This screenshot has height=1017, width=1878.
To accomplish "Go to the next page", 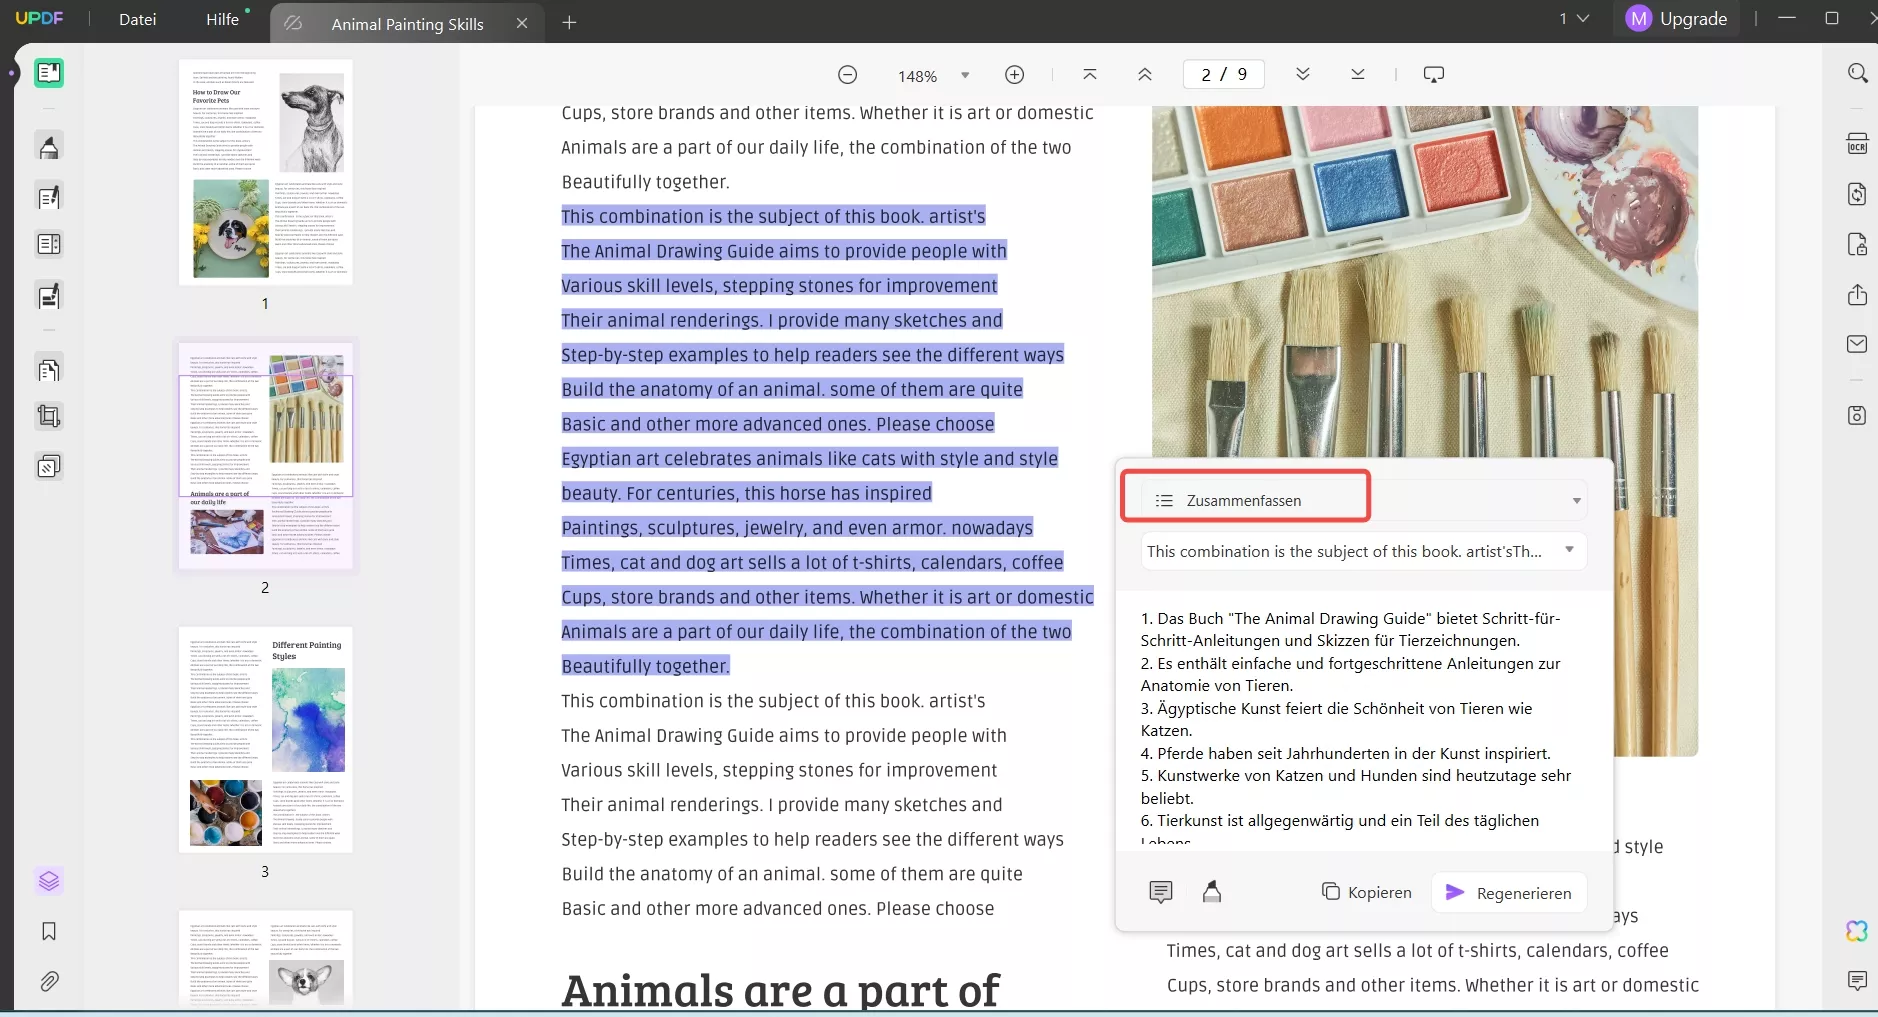I will [x=1303, y=74].
